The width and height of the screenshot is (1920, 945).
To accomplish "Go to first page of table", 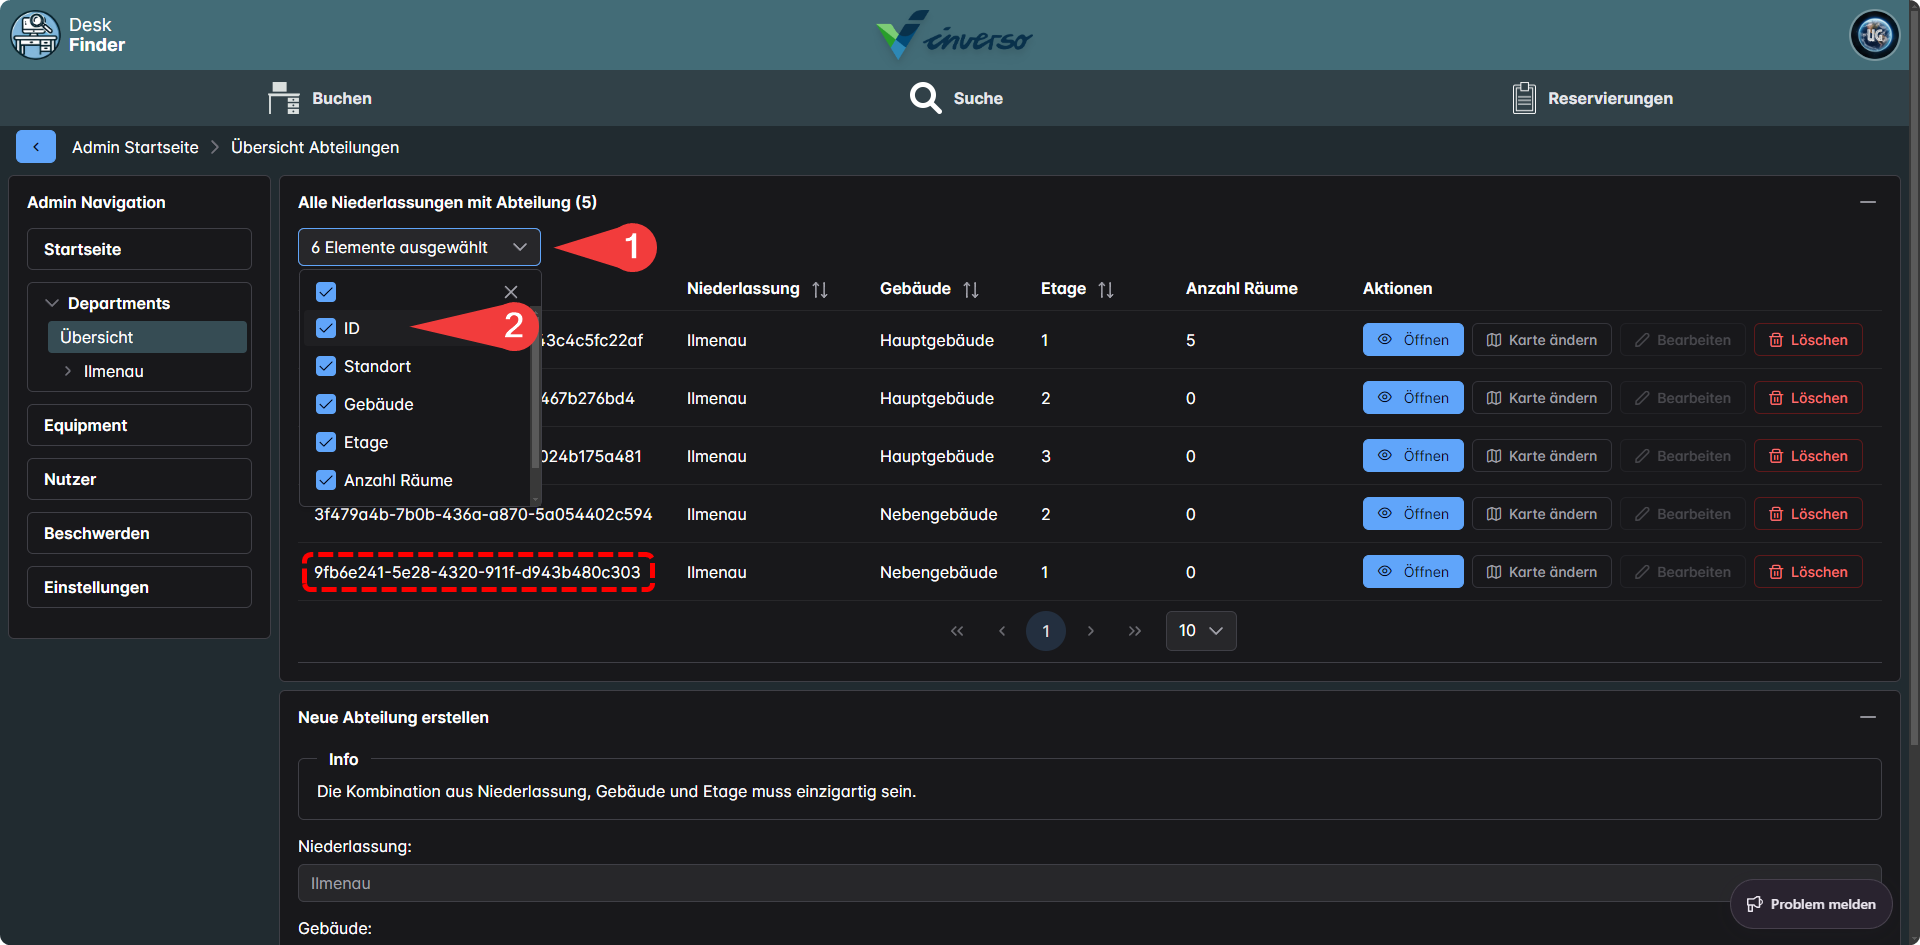I will 957,631.
